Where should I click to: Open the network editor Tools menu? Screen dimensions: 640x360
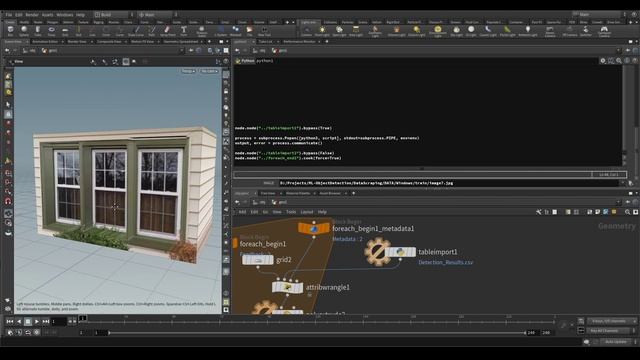tap(291, 212)
